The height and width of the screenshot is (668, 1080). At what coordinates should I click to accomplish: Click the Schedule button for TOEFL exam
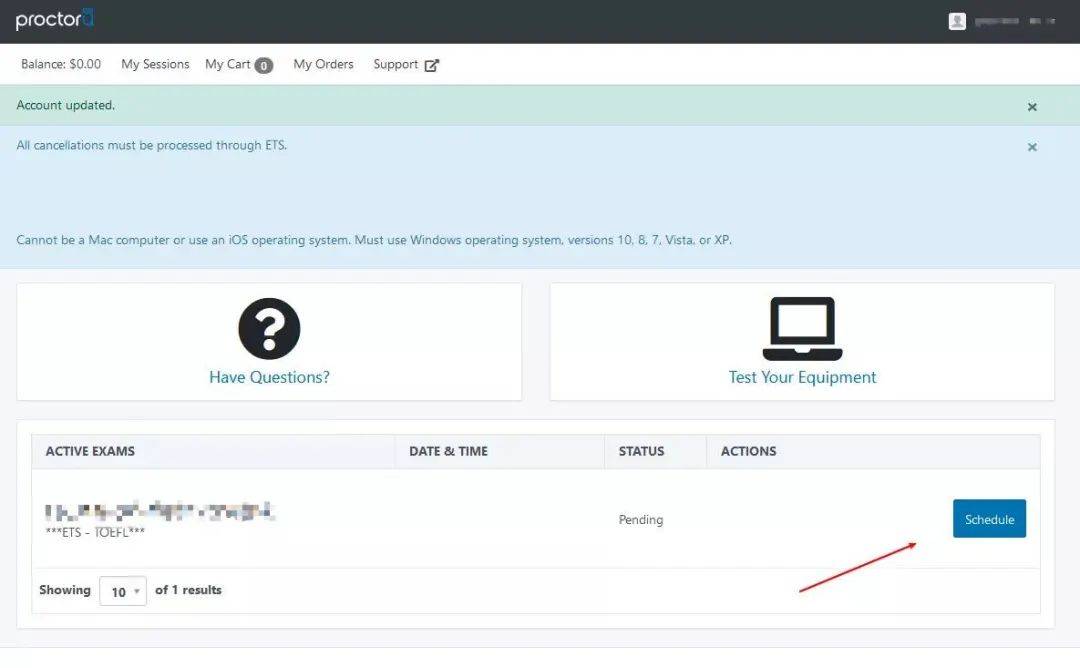pos(989,519)
